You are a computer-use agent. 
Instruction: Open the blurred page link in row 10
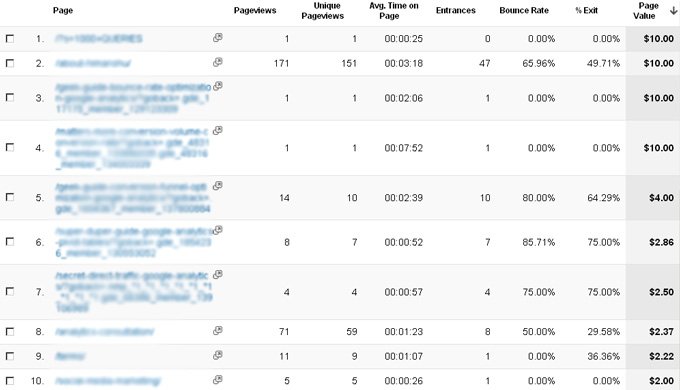108,381
